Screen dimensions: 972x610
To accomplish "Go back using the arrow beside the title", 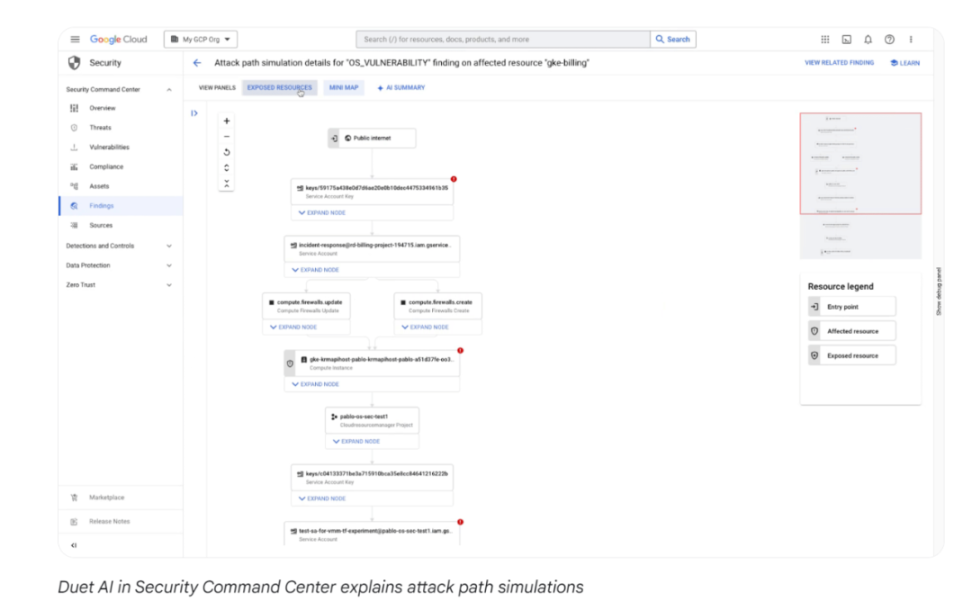I will click(x=197, y=63).
